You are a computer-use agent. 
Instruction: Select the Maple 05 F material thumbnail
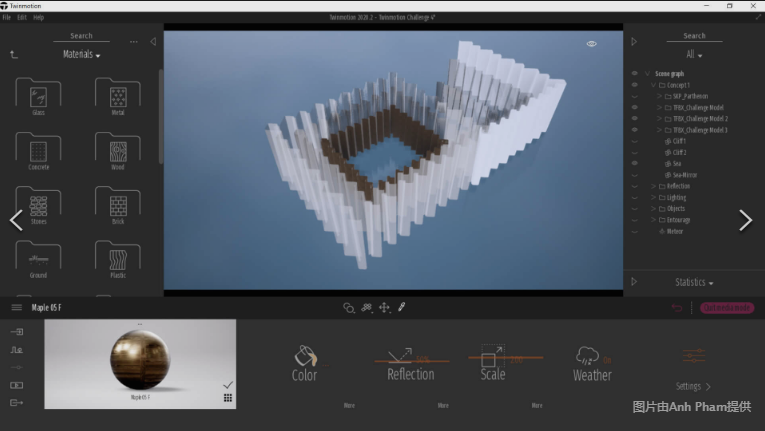pos(140,364)
